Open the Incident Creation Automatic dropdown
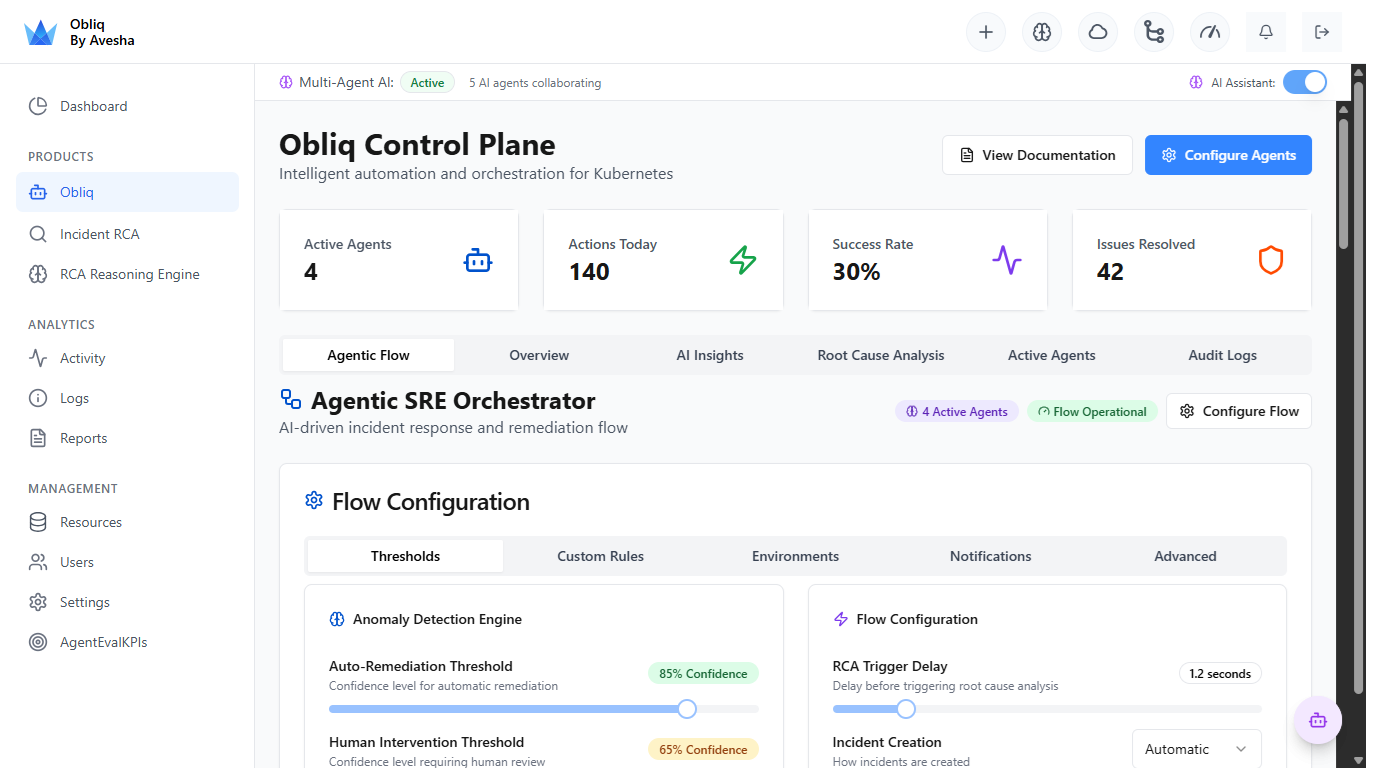Image resolution: width=1373 pixels, height=780 pixels. point(1196,749)
